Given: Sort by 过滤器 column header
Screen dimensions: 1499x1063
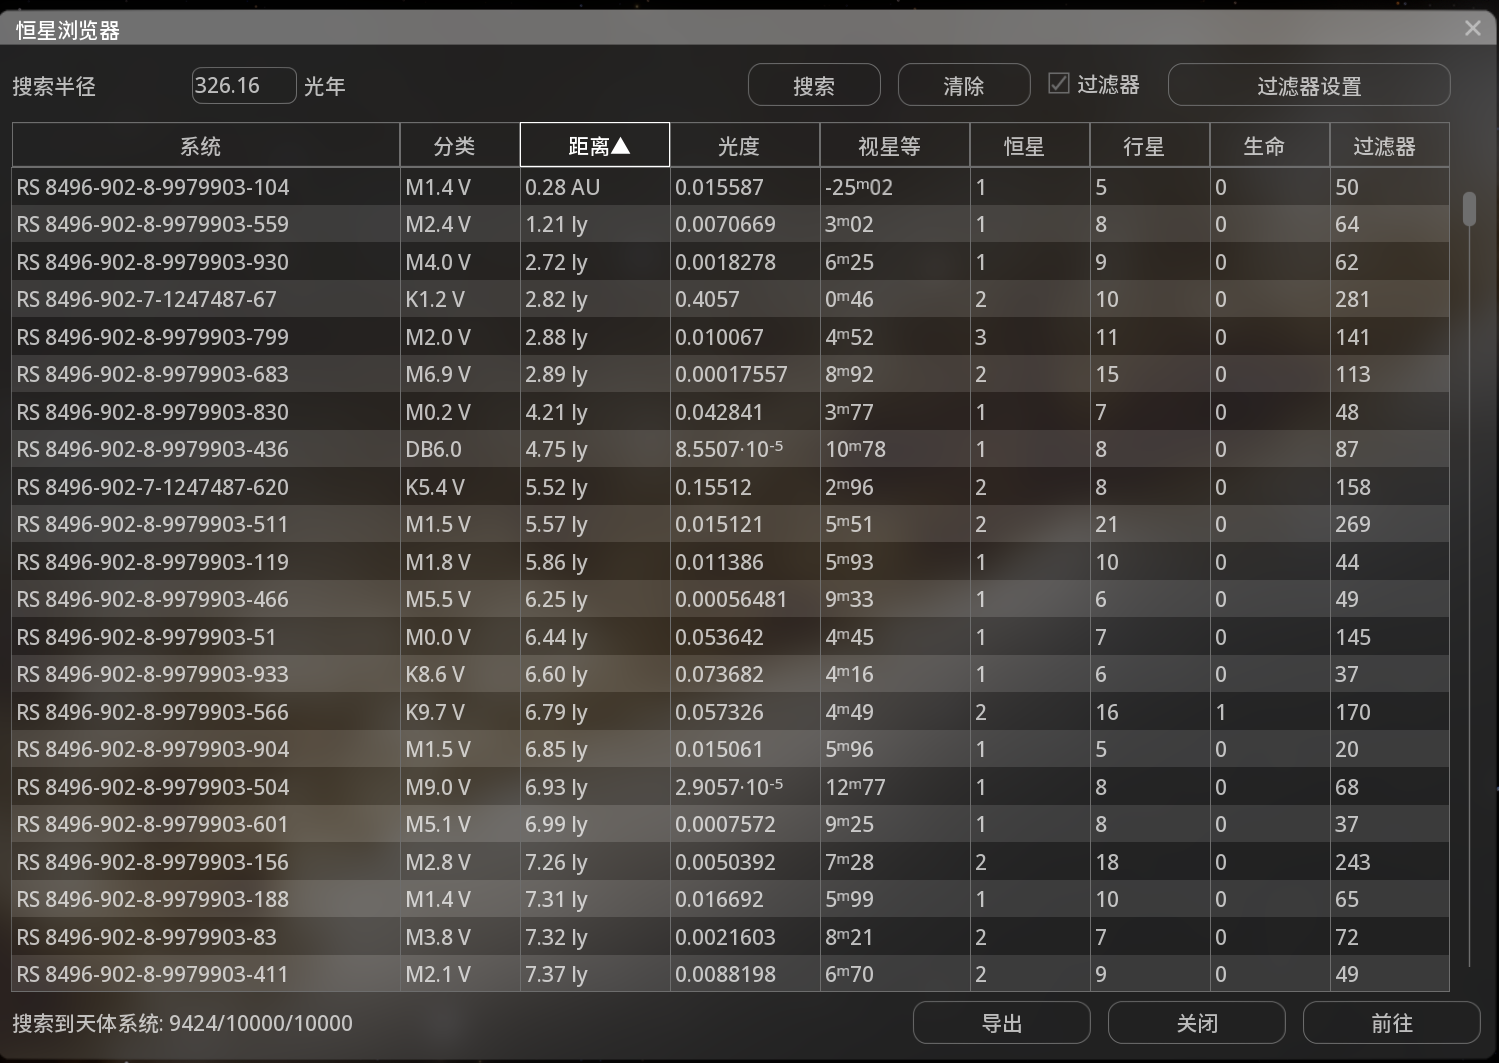Looking at the screenshot, I should (1389, 146).
